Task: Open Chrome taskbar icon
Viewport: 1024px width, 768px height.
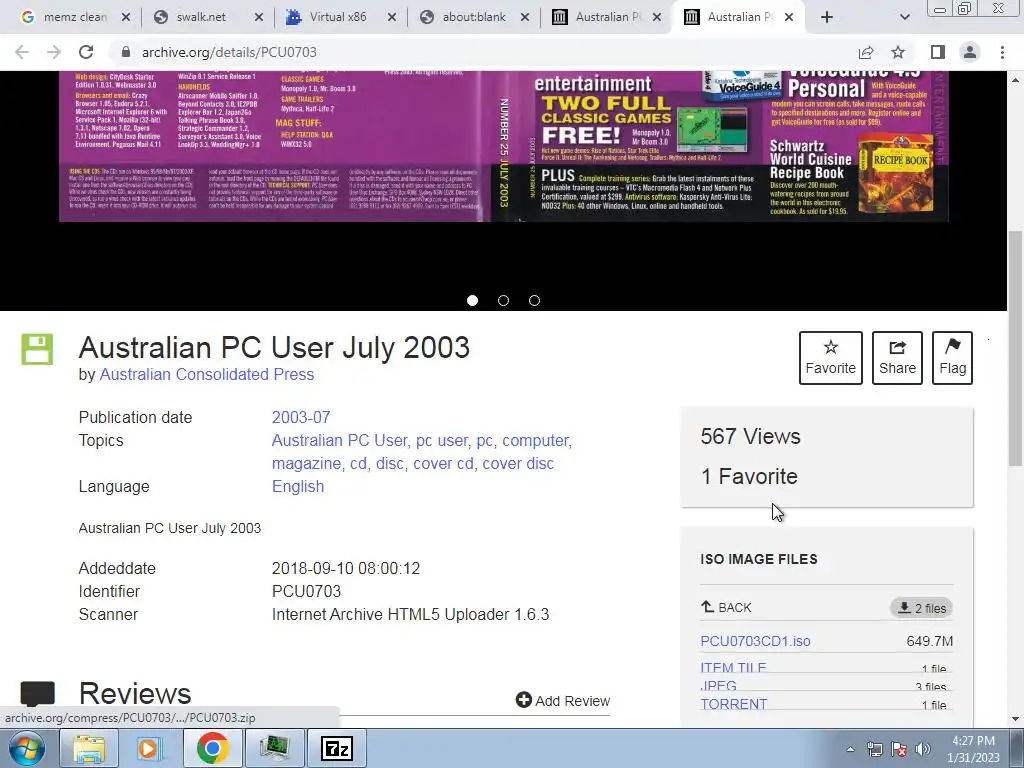Action: (x=212, y=748)
